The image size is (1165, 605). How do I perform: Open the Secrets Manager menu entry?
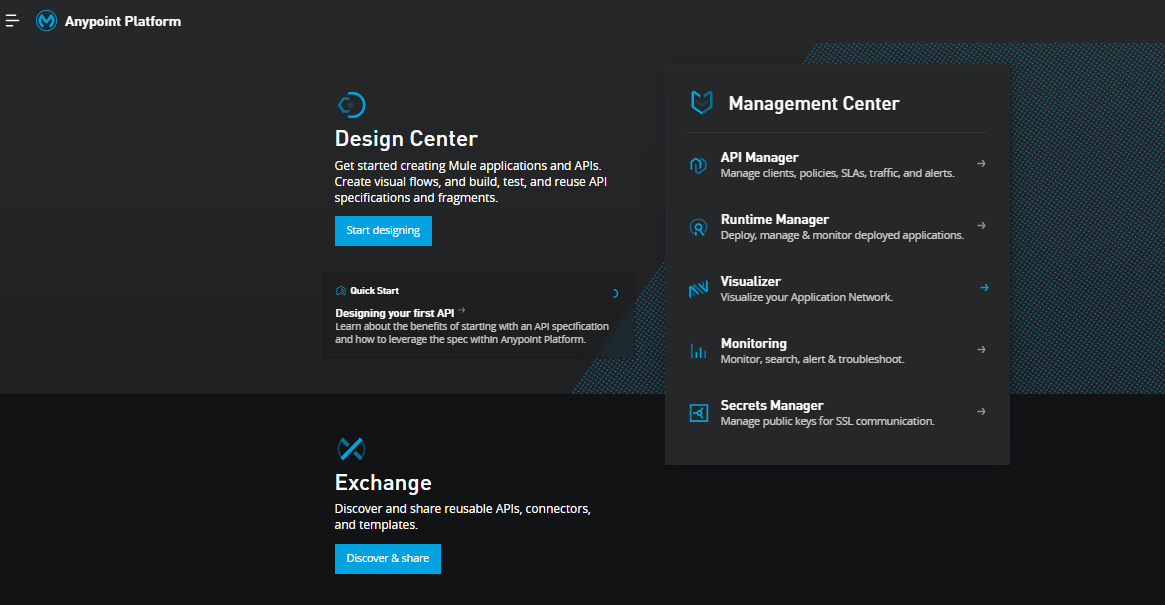point(772,406)
